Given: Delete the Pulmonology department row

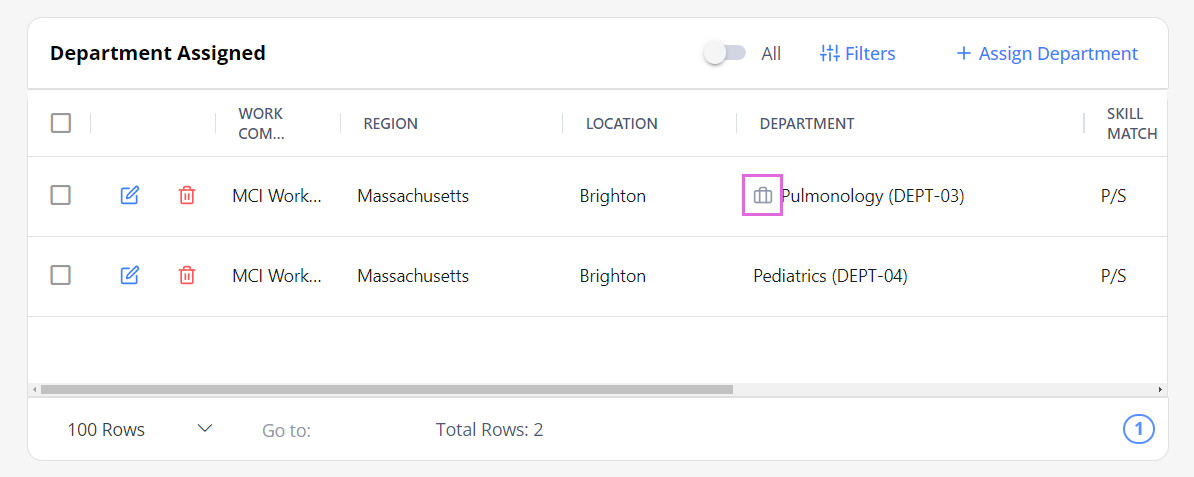Looking at the screenshot, I should pyautogui.click(x=187, y=196).
